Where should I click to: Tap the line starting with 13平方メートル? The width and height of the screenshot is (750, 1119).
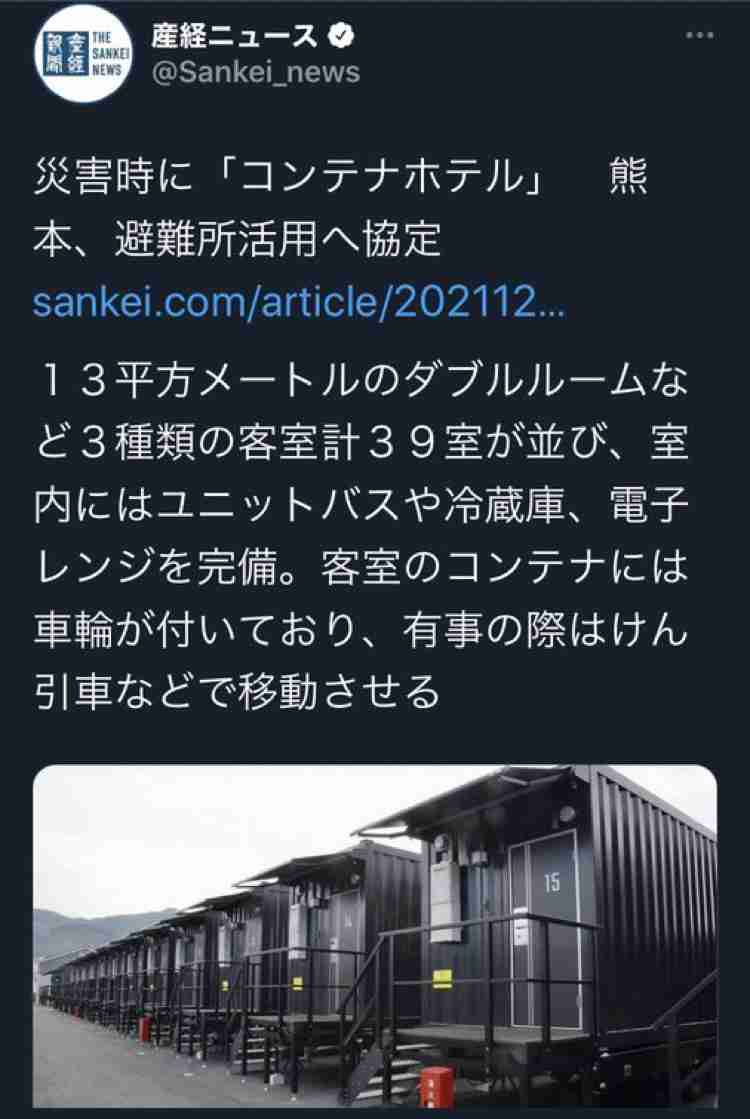(x=361, y=379)
